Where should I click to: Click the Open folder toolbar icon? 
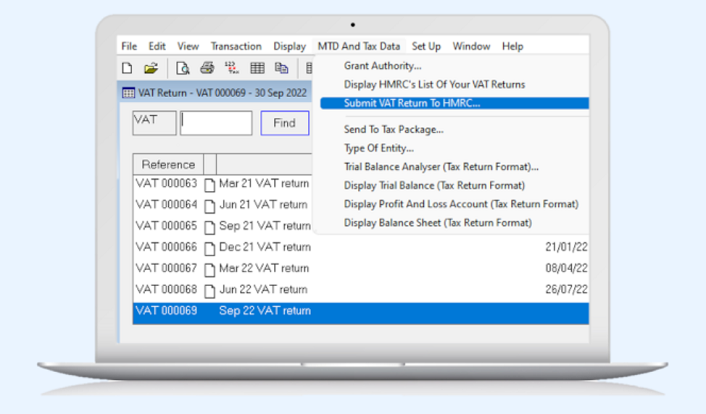click(151, 68)
